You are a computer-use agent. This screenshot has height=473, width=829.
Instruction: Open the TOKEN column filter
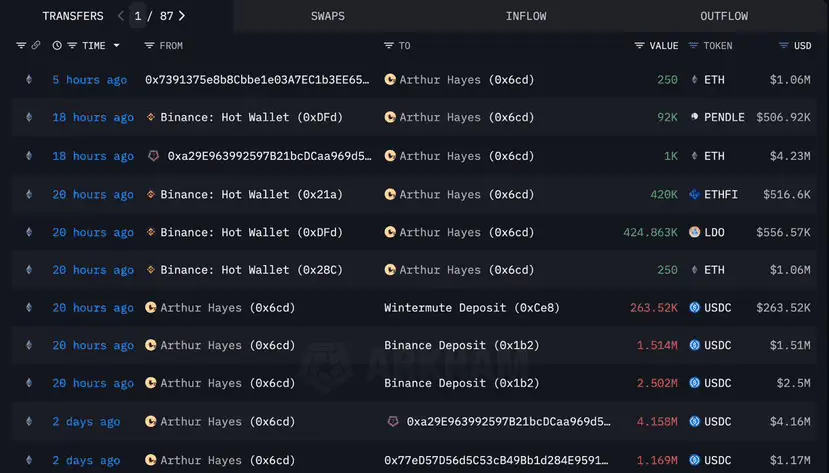click(693, 45)
